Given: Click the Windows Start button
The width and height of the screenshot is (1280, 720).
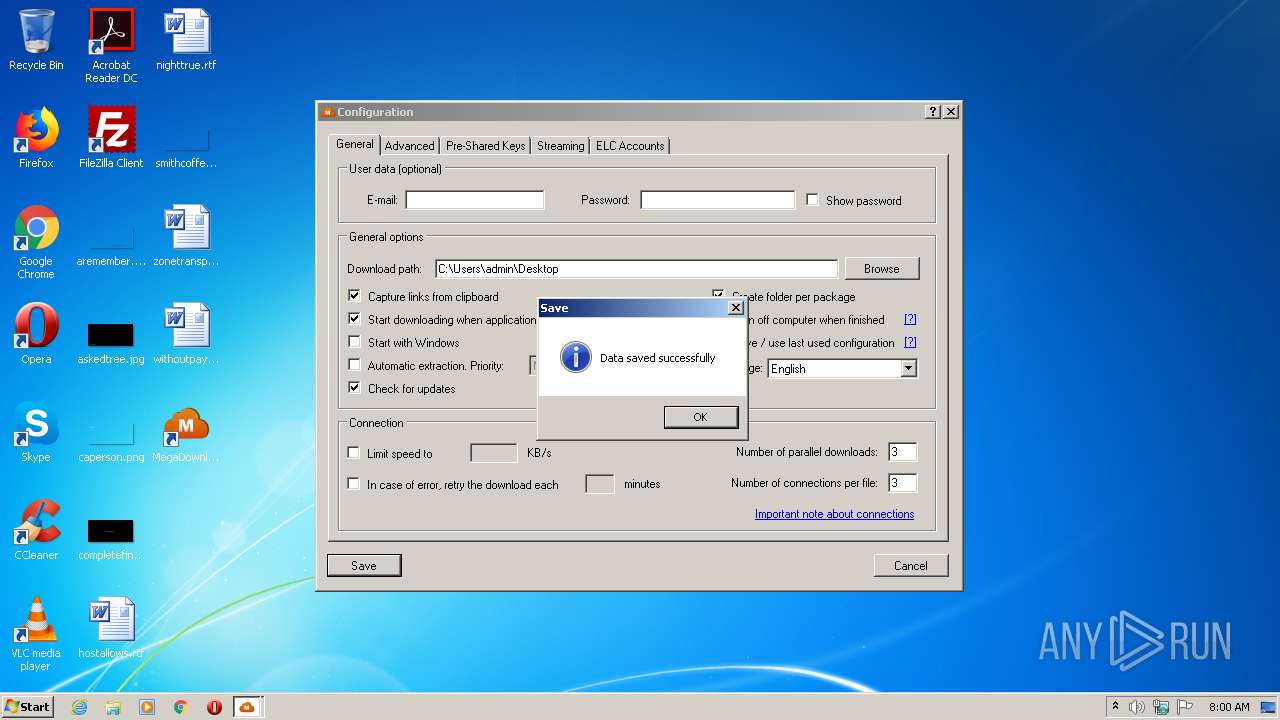Looking at the screenshot, I should click(27, 707).
